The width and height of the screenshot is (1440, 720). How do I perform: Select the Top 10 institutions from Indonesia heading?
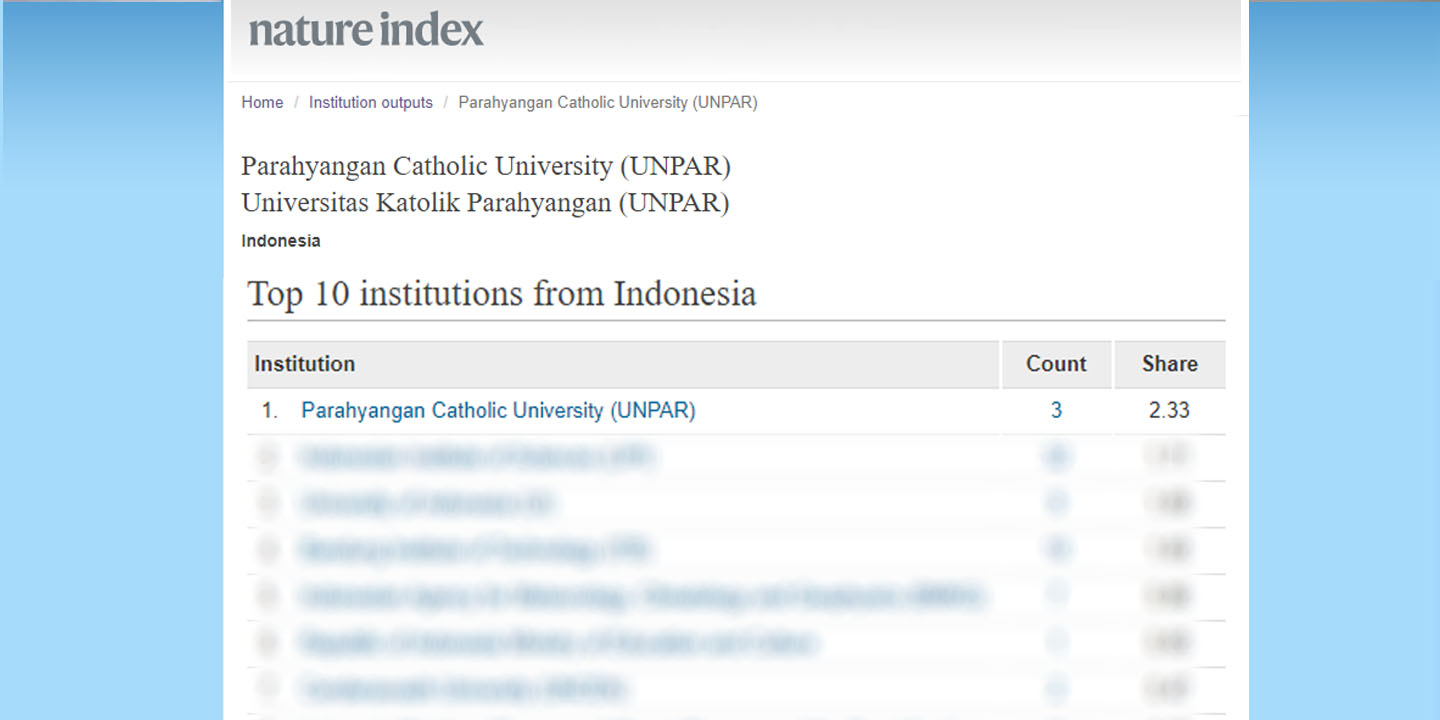click(x=501, y=294)
